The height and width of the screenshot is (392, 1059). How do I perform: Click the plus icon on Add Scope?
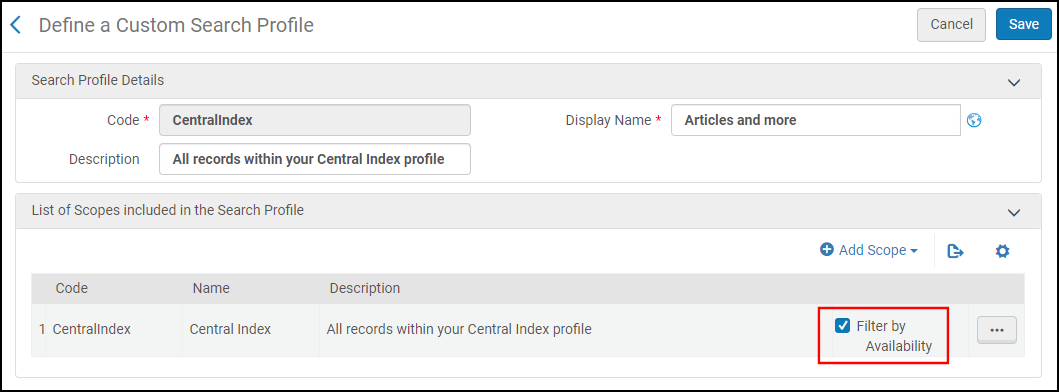coord(827,250)
